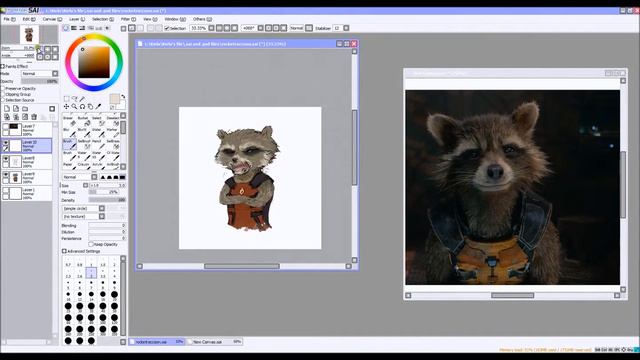Open the Filter menu
The width and height of the screenshot is (640, 360).
(x=128, y=19)
